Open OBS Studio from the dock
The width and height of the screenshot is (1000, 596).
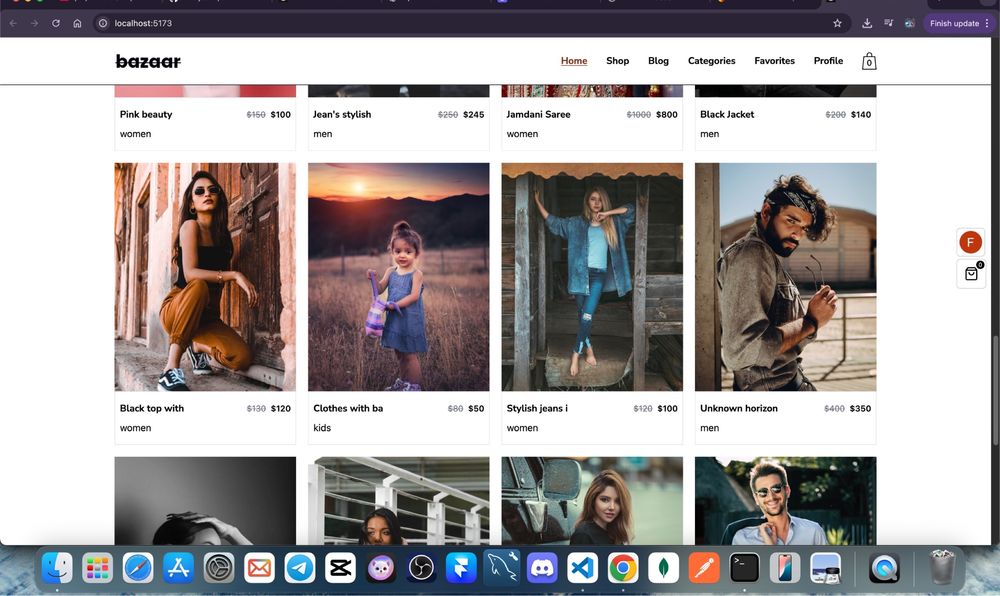(421, 567)
